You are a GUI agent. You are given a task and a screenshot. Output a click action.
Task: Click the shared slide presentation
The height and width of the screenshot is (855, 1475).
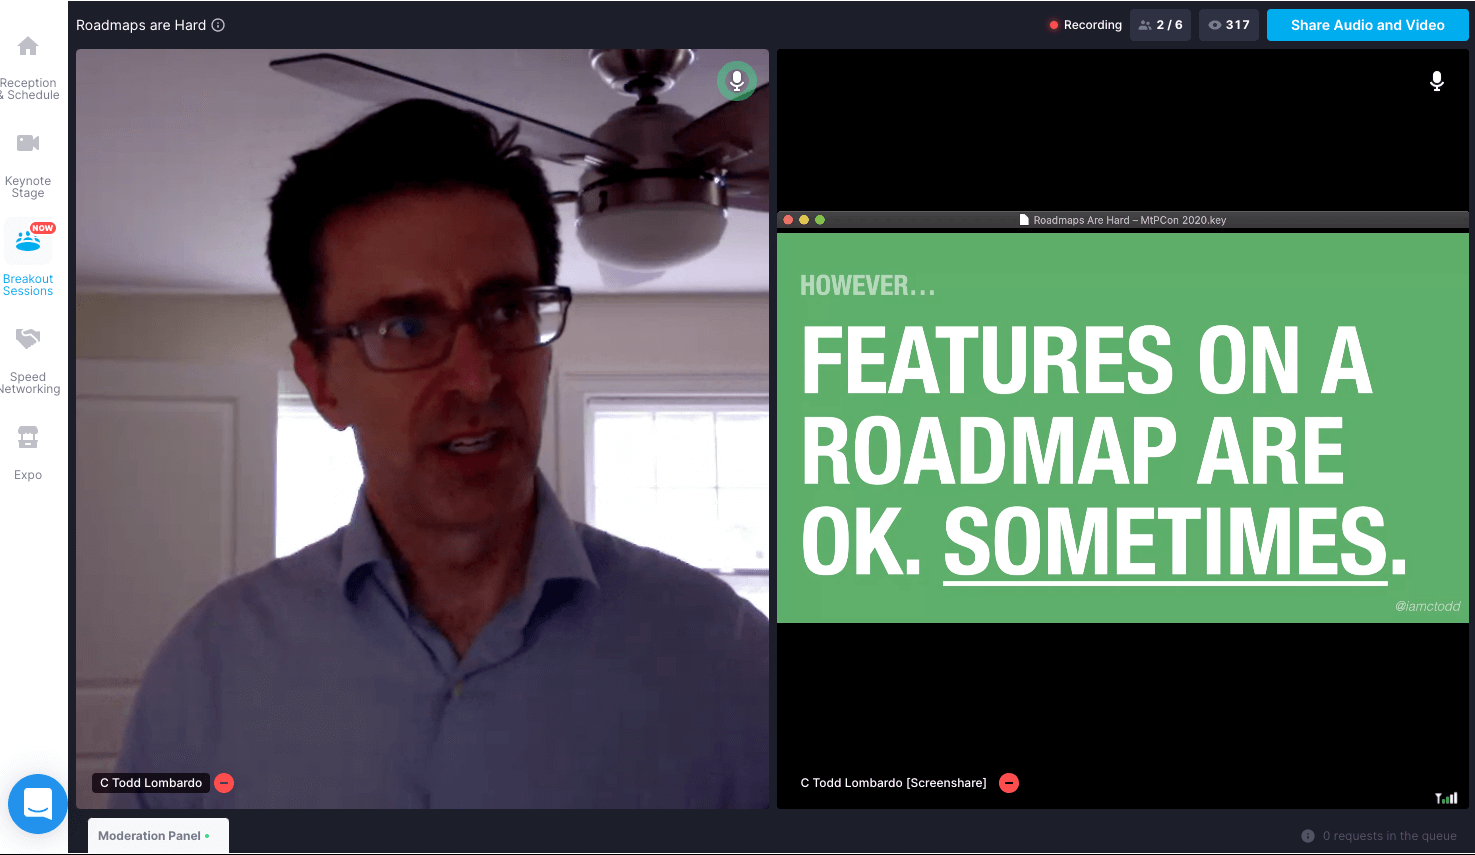click(x=1122, y=428)
